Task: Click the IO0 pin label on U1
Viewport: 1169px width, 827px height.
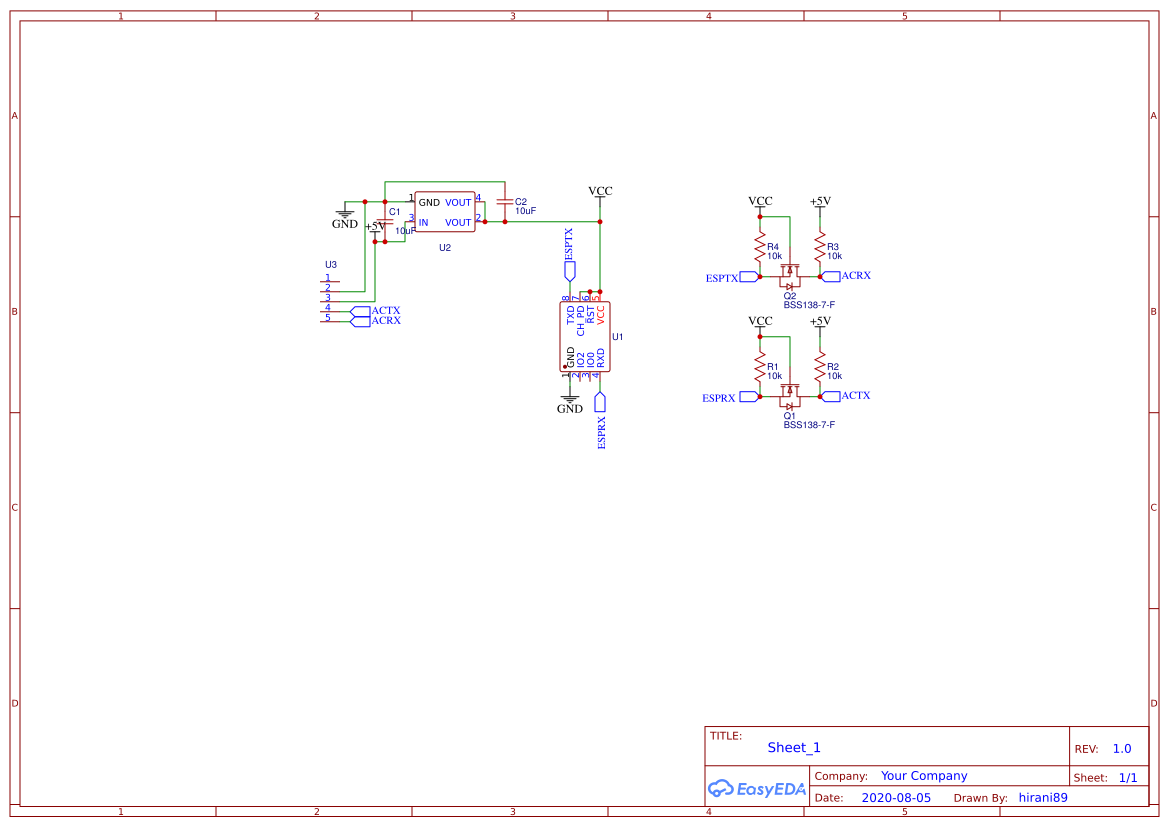Action: pyautogui.click(x=590, y=359)
